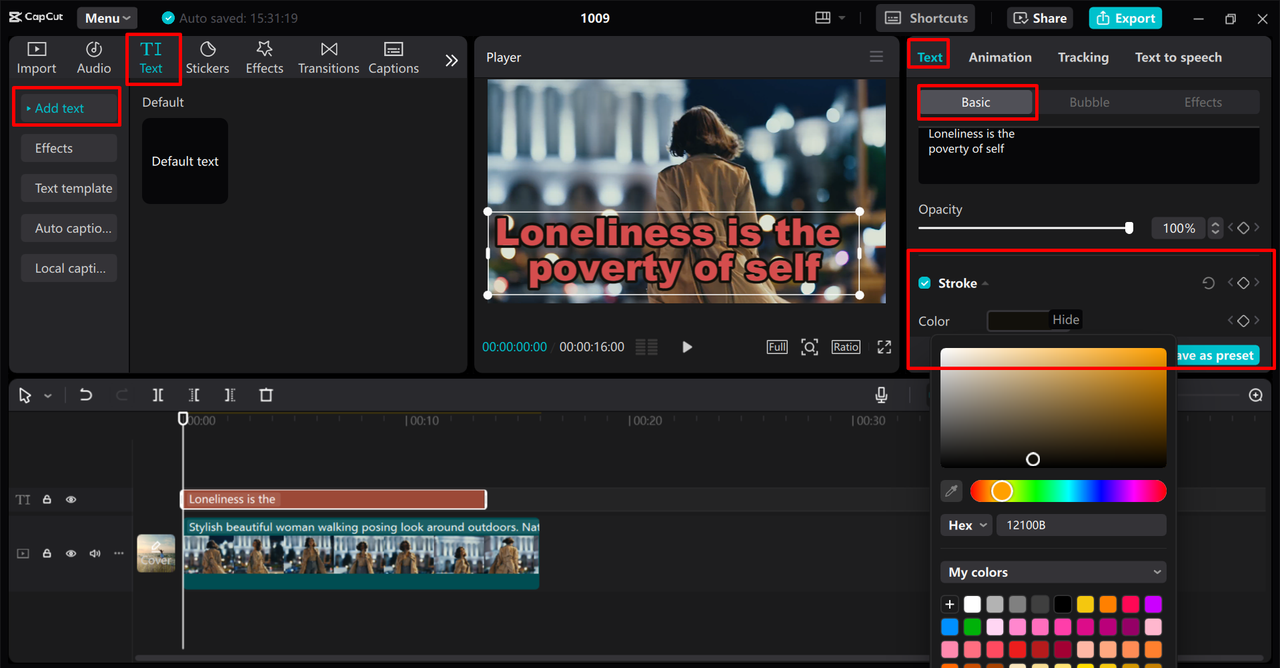Open the Ratio option in Player
The height and width of the screenshot is (668, 1280).
(845, 347)
